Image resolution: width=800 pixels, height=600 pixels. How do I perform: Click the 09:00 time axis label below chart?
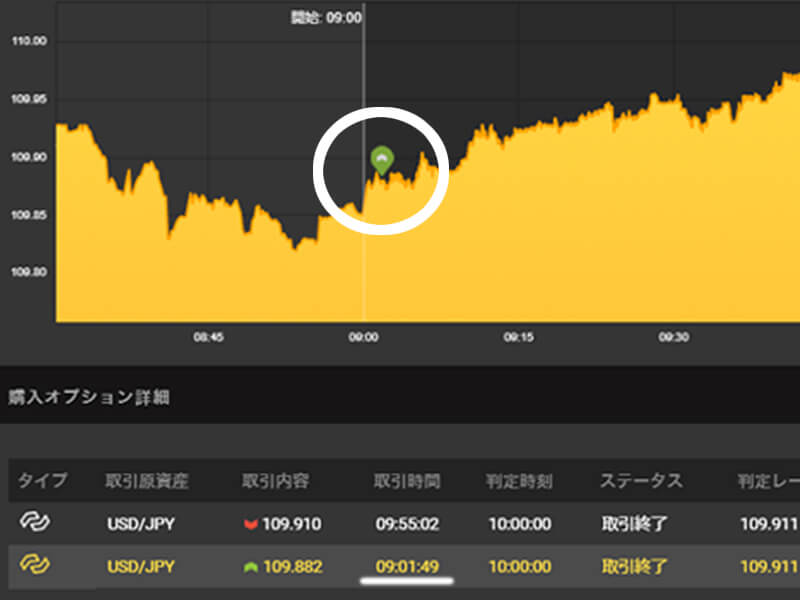point(363,337)
